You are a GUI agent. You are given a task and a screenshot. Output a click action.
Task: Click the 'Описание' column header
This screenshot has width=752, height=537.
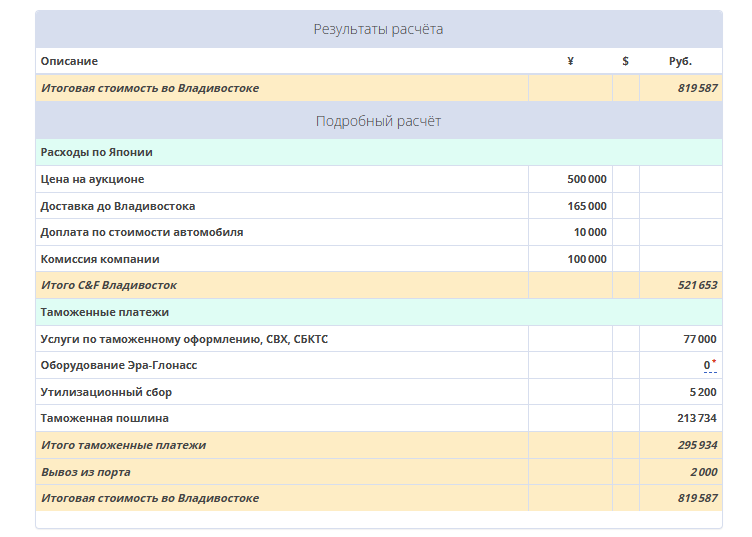pyautogui.click(x=69, y=61)
